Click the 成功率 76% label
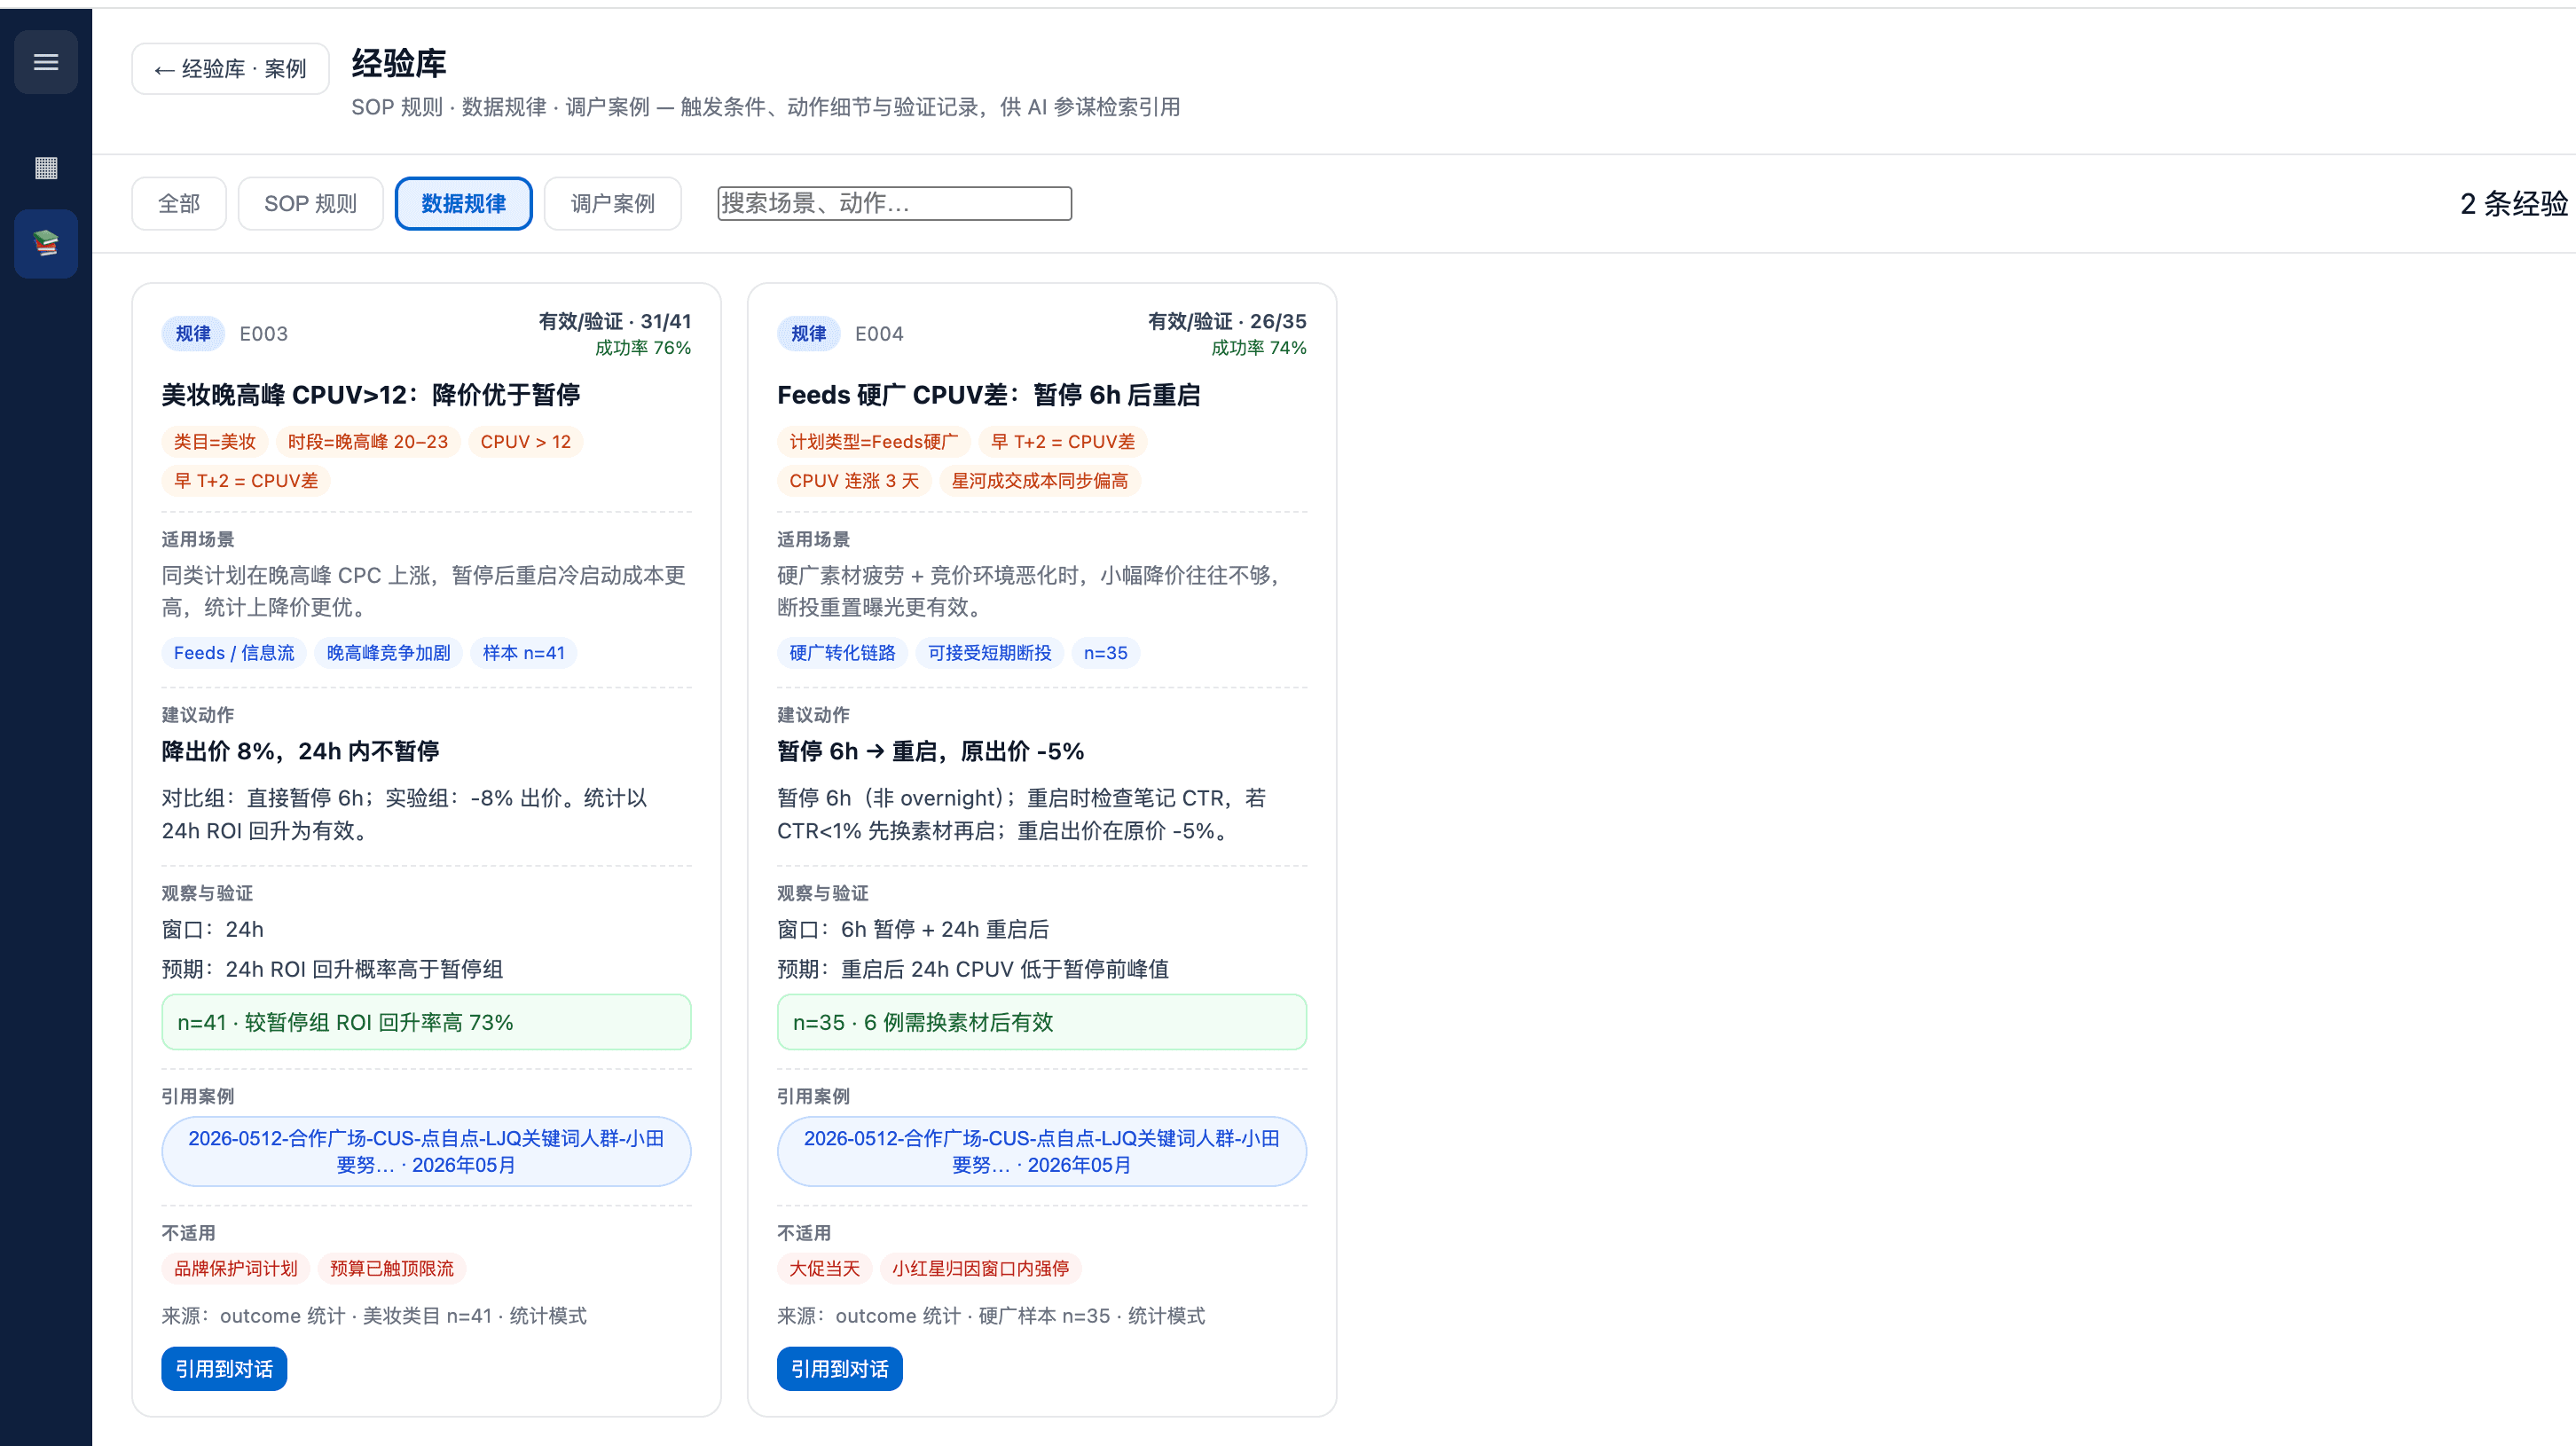Screen dimensions: 2576x1446 pos(643,348)
